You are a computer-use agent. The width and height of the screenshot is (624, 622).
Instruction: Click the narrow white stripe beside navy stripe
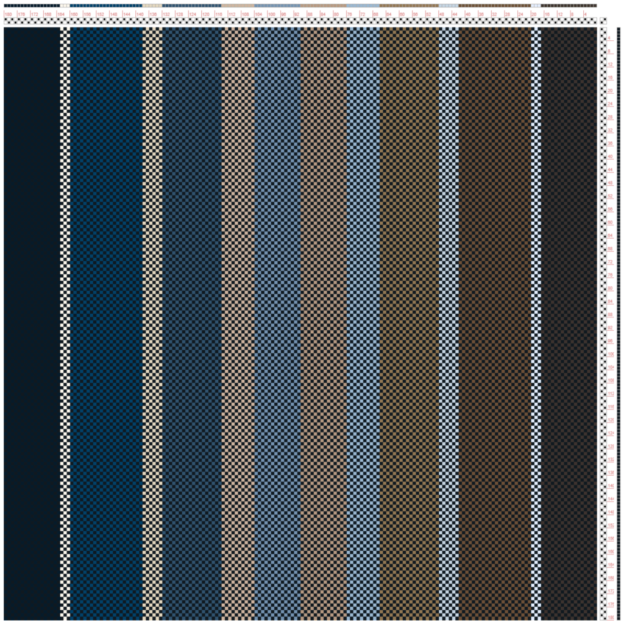click(x=65, y=320)
